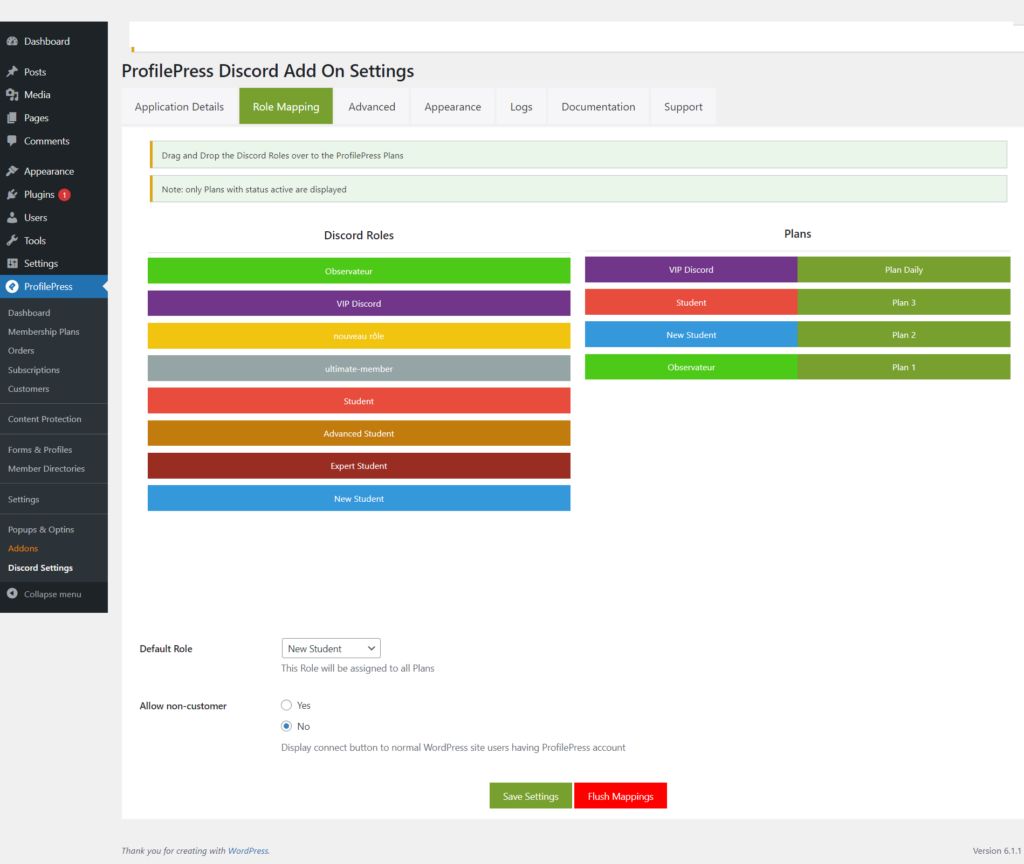Switch to the Role Mapping tab
This screenshot has height=864, width=1024.
pos(286,106)
